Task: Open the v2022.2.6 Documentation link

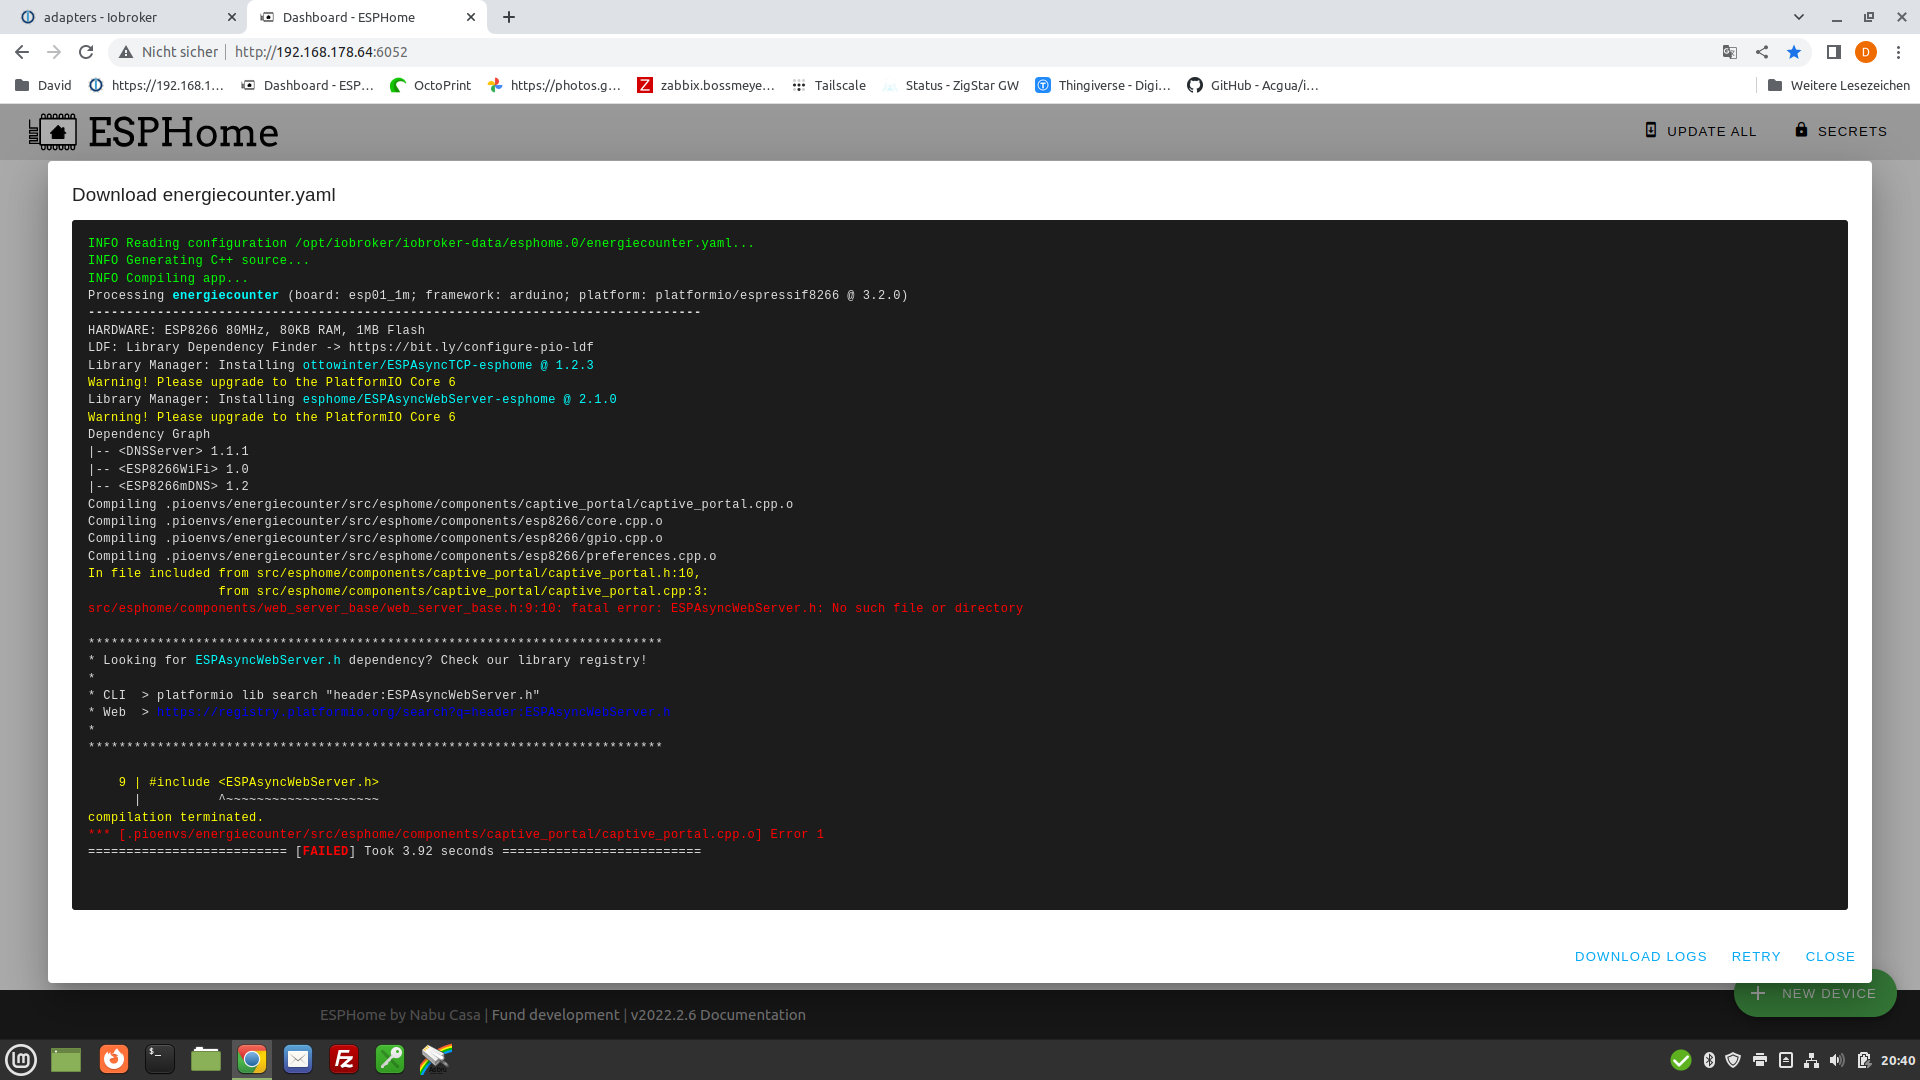Action: 718,1015
